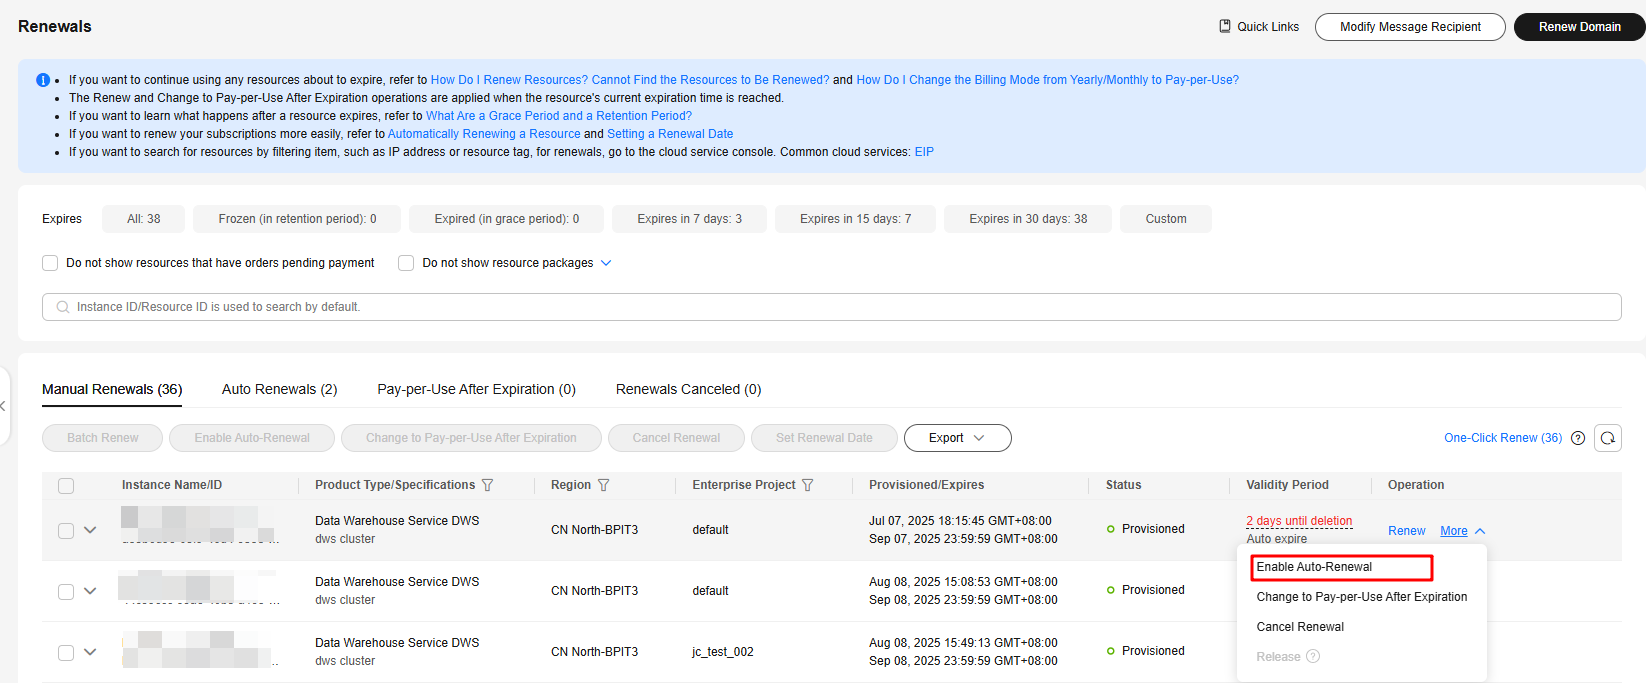
Task: Expand the jc_test_002 row details
Action: (x=90, y=652)
